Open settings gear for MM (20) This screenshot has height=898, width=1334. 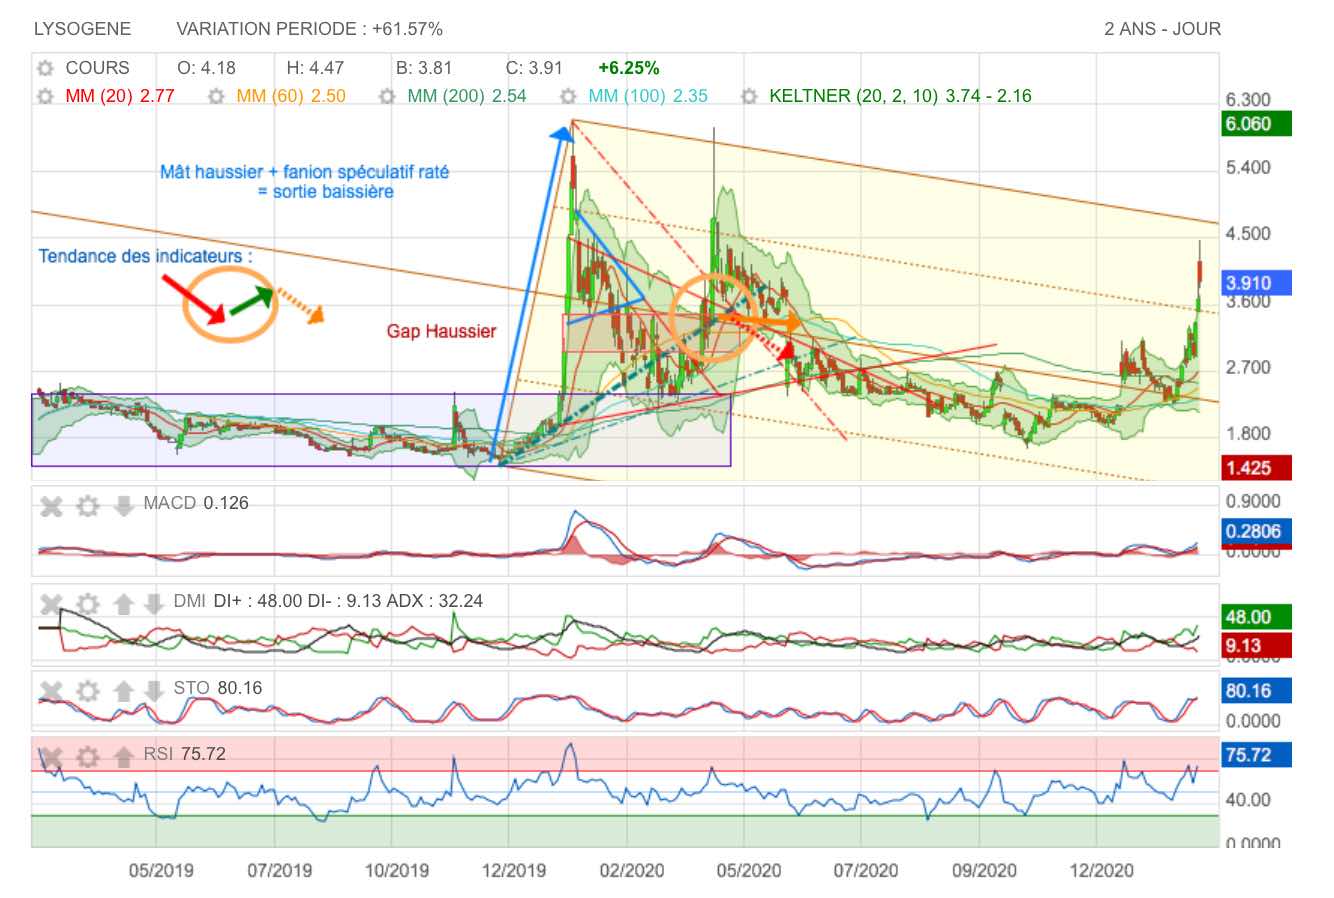click(44, 97)
